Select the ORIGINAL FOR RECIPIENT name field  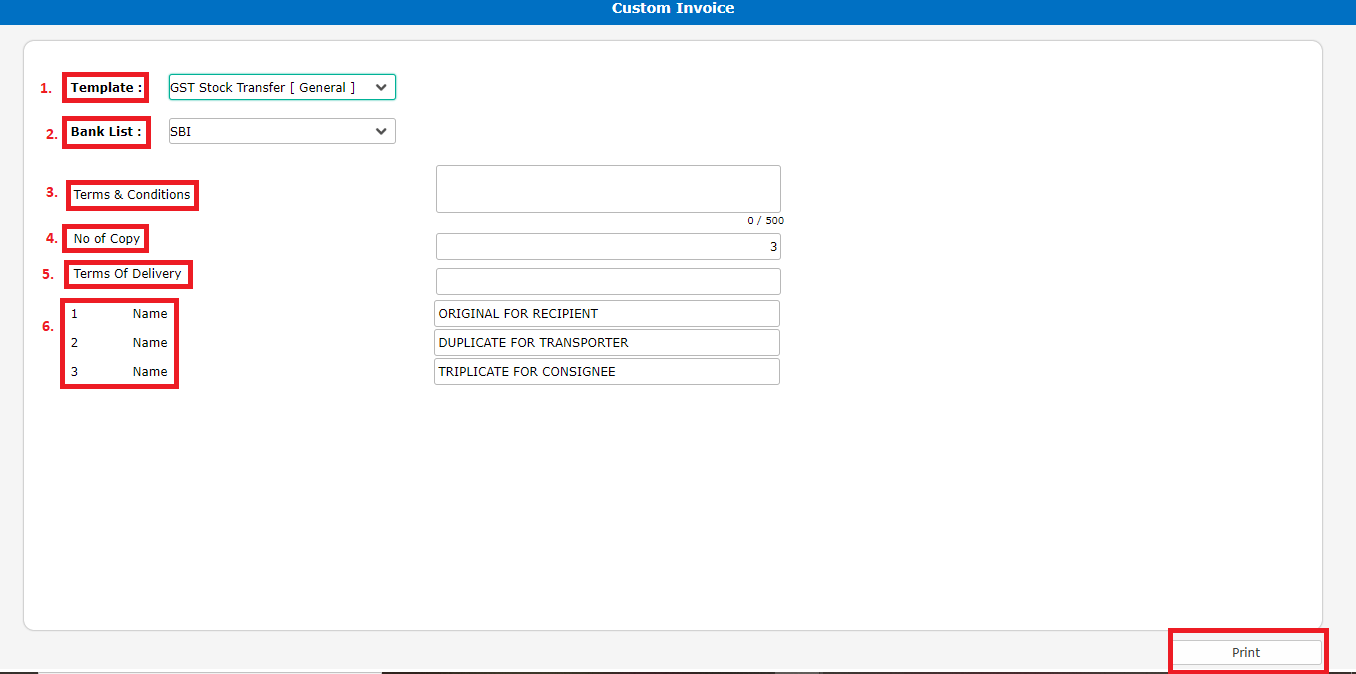pos(606,314)
